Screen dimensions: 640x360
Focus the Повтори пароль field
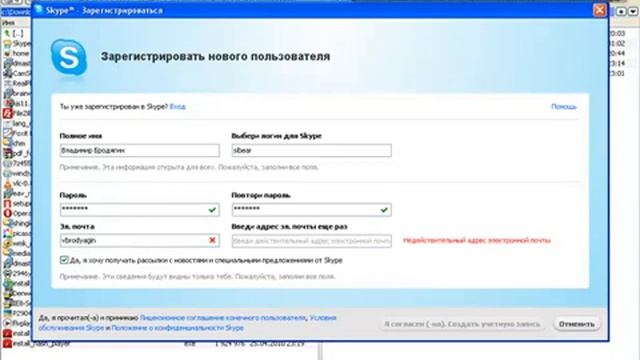311,210
